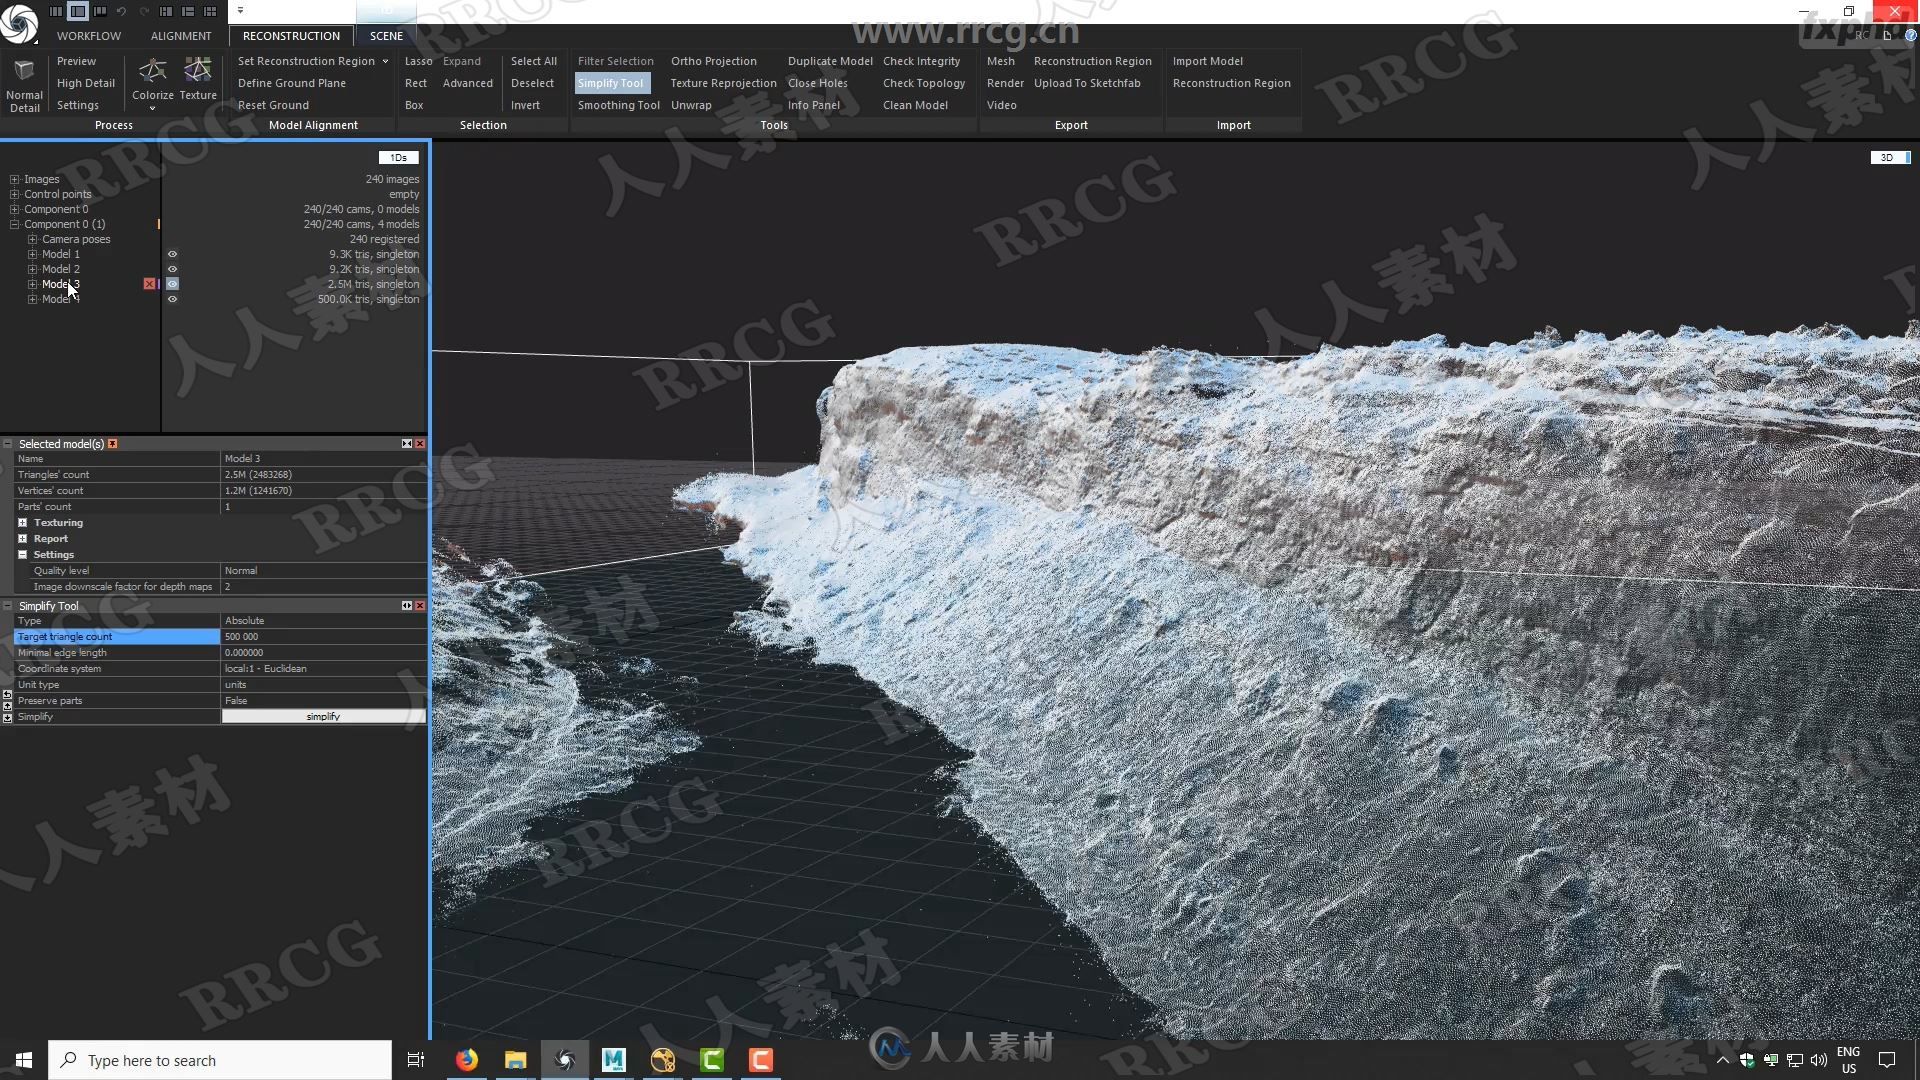Toggle visibility eye of Model 1
Image resolution: width=1920 pixels, height=1080 pixels.
[x=172, y=254]
